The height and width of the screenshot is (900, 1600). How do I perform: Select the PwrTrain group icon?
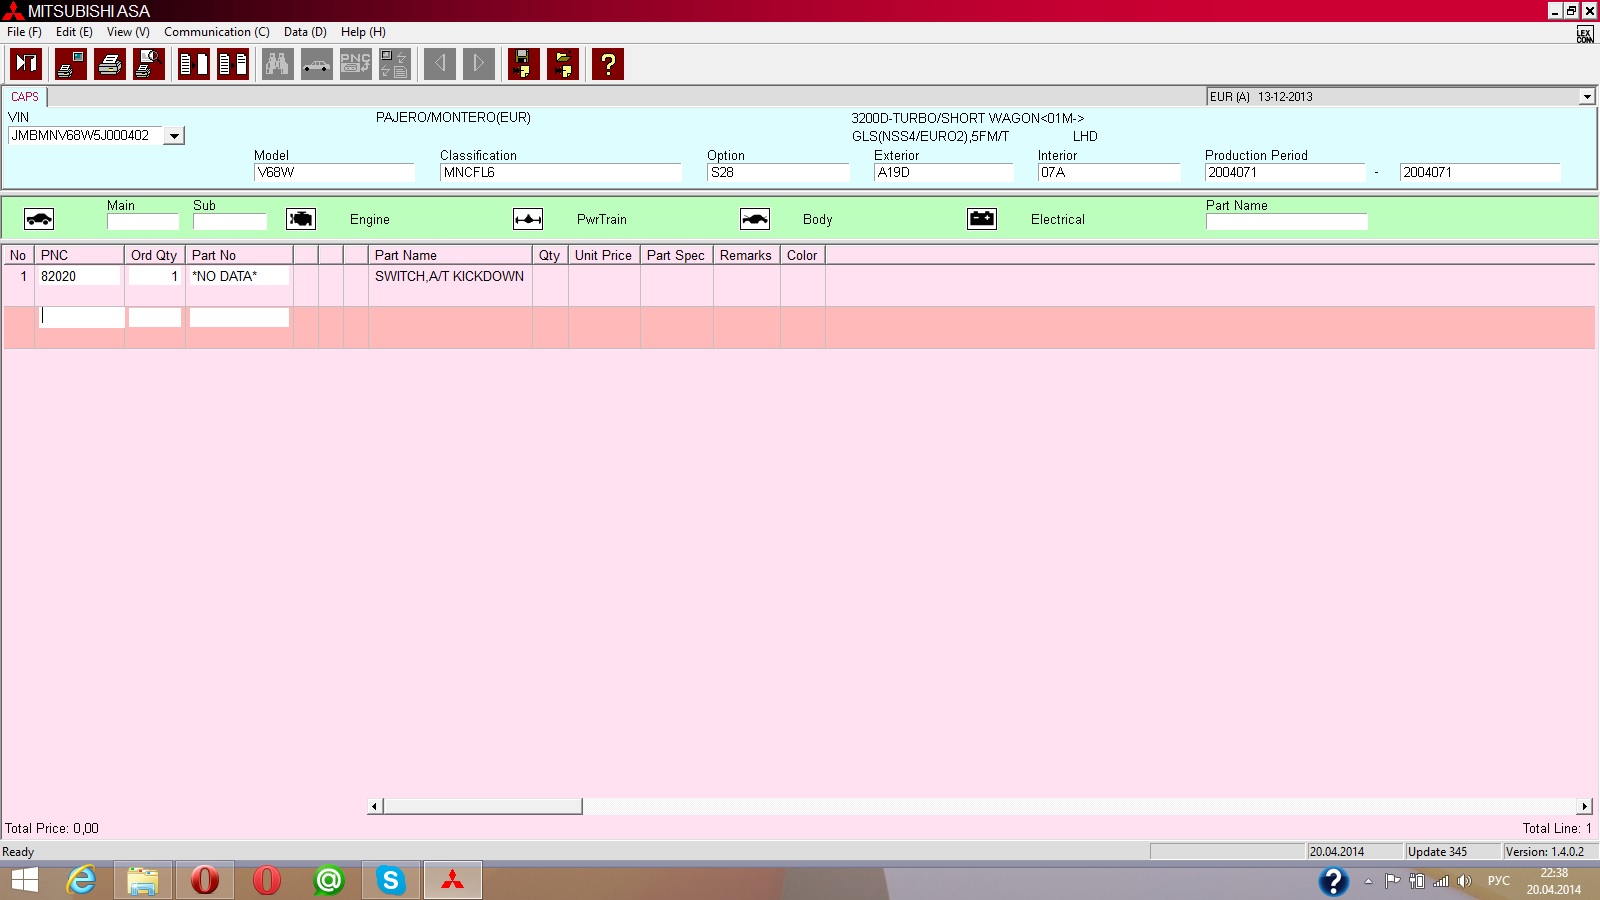[528, 219]
